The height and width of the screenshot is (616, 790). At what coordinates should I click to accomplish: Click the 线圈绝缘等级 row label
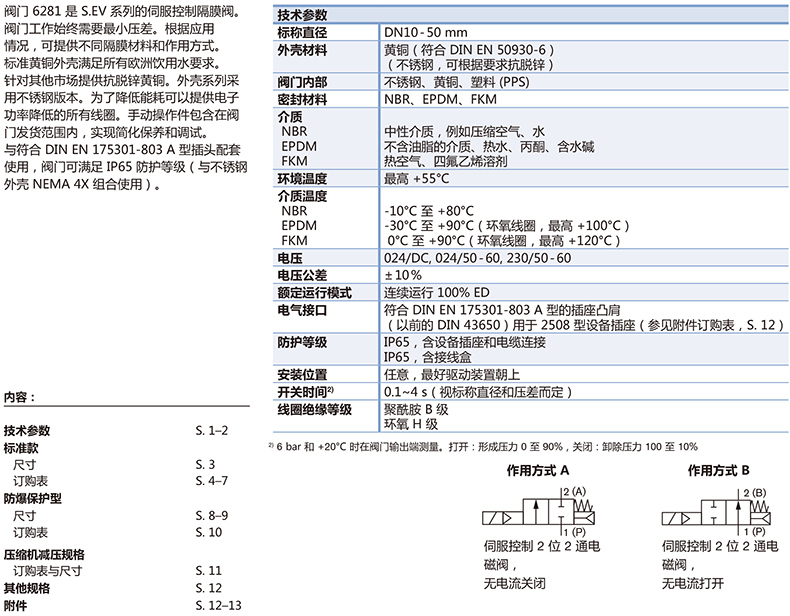point(314,409)
